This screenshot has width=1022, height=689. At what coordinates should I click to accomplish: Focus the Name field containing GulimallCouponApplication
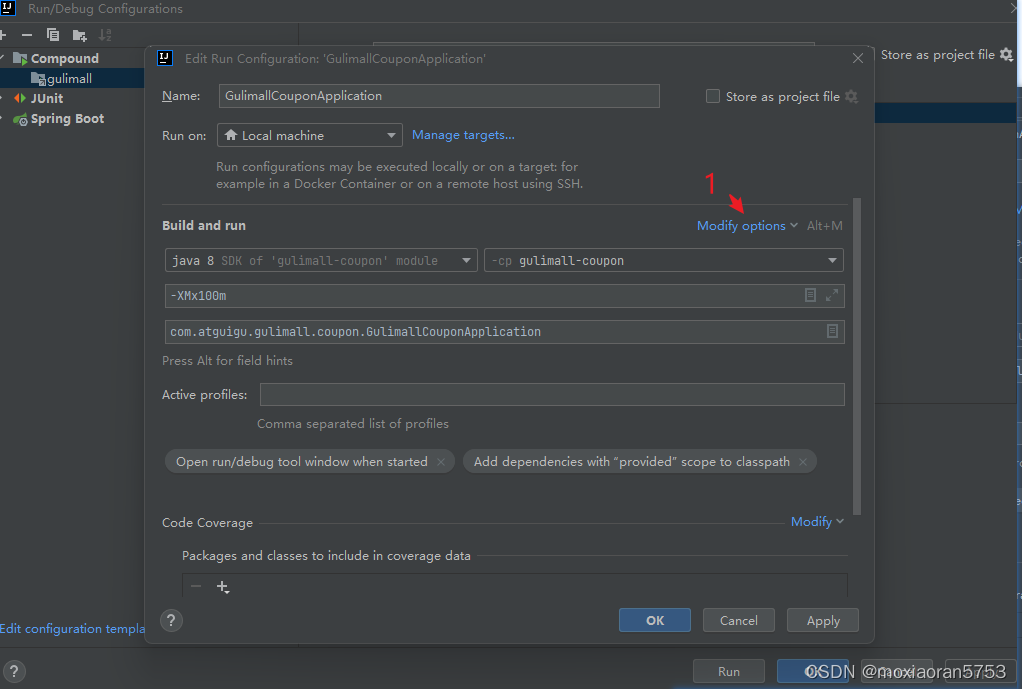coord(439,96)
